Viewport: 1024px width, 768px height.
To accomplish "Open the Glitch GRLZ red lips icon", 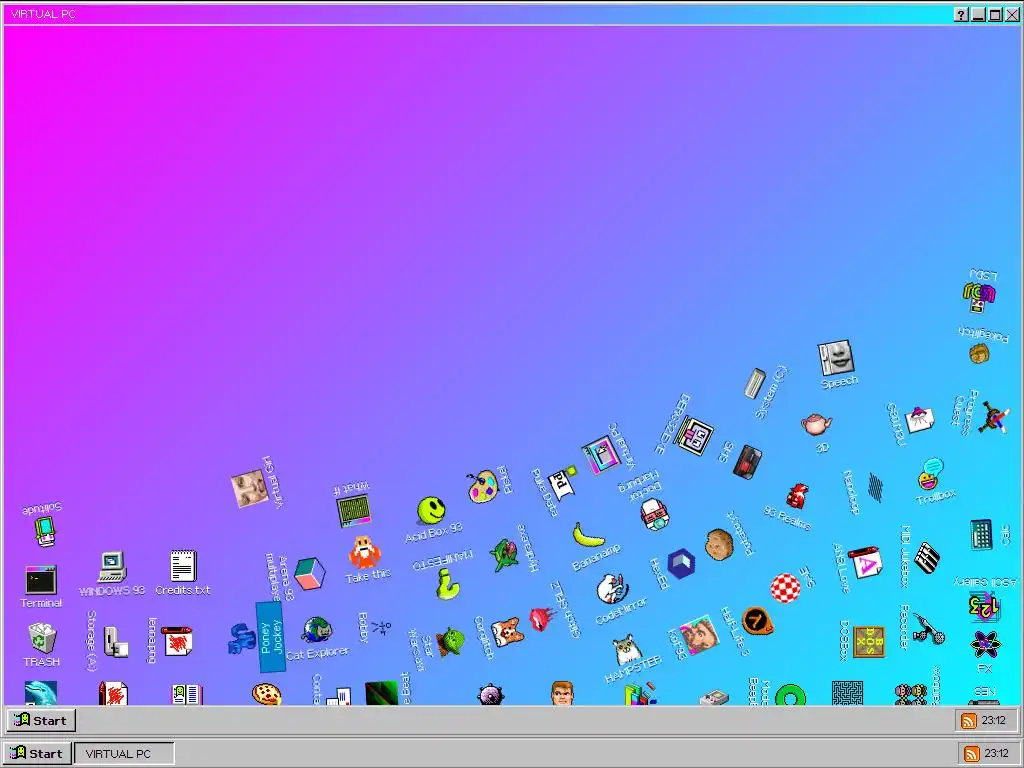I will [541, 618].
